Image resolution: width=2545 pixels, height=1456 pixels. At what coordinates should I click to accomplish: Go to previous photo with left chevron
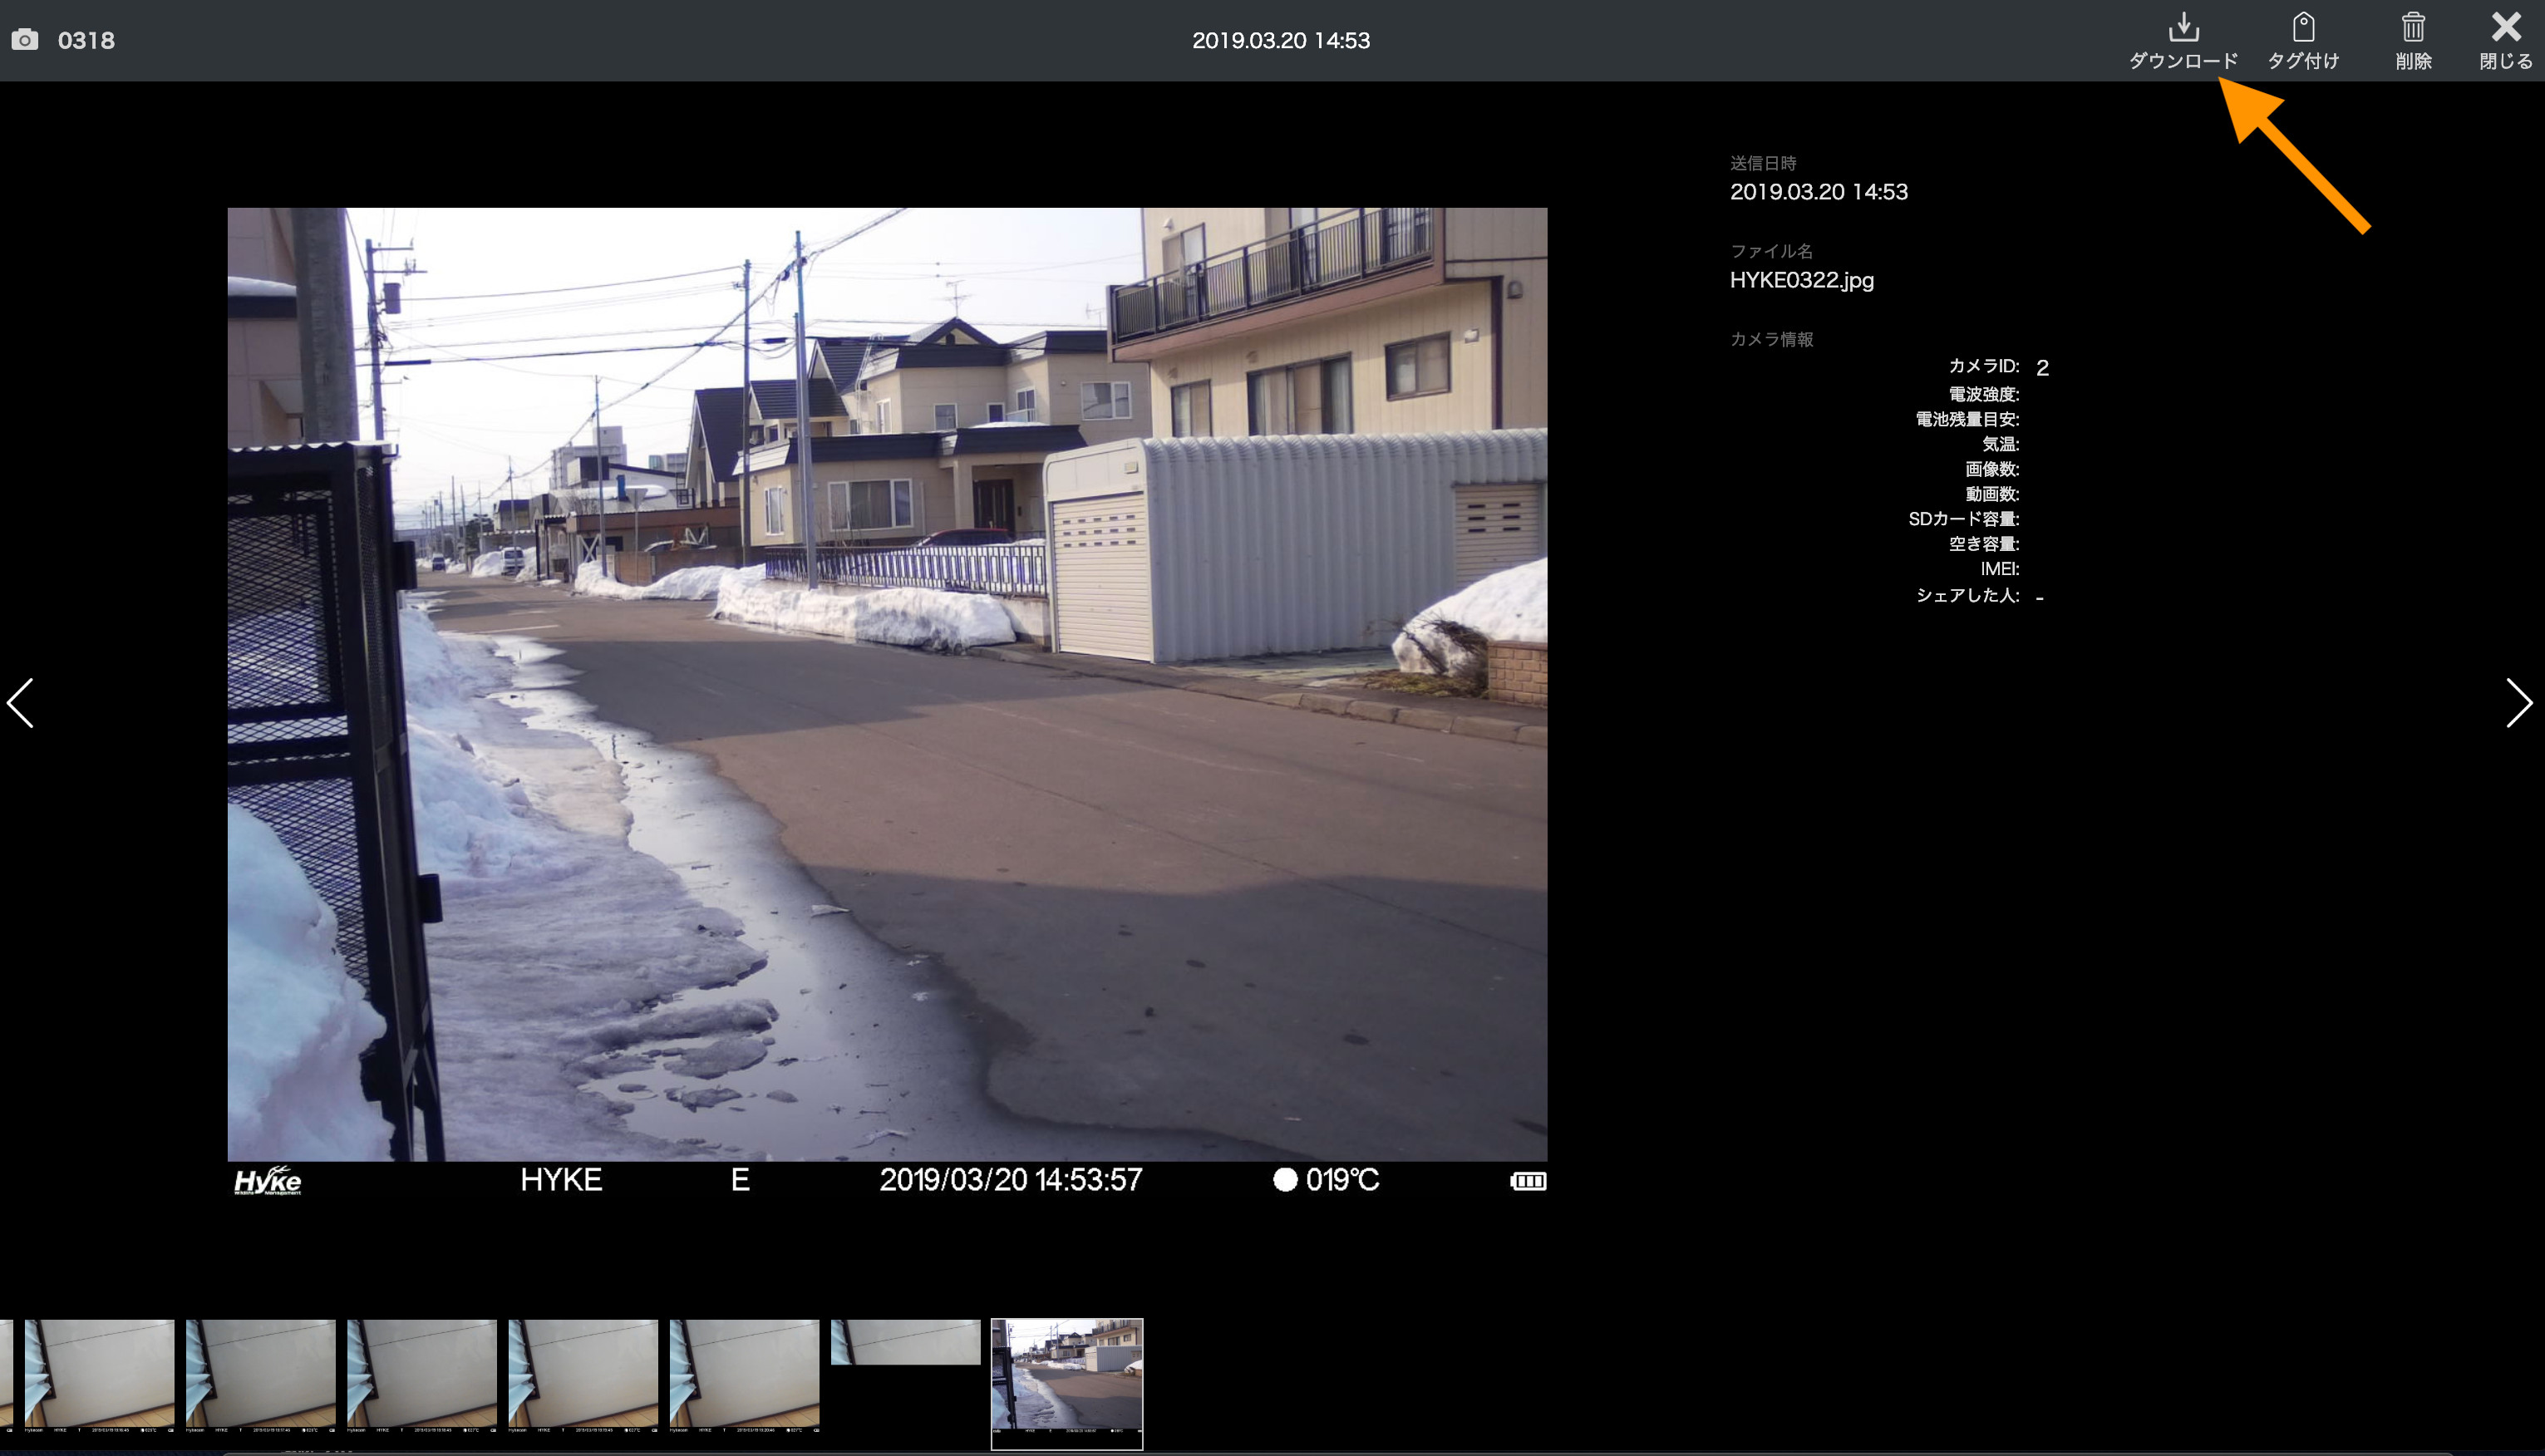click(x=21, y=703)
